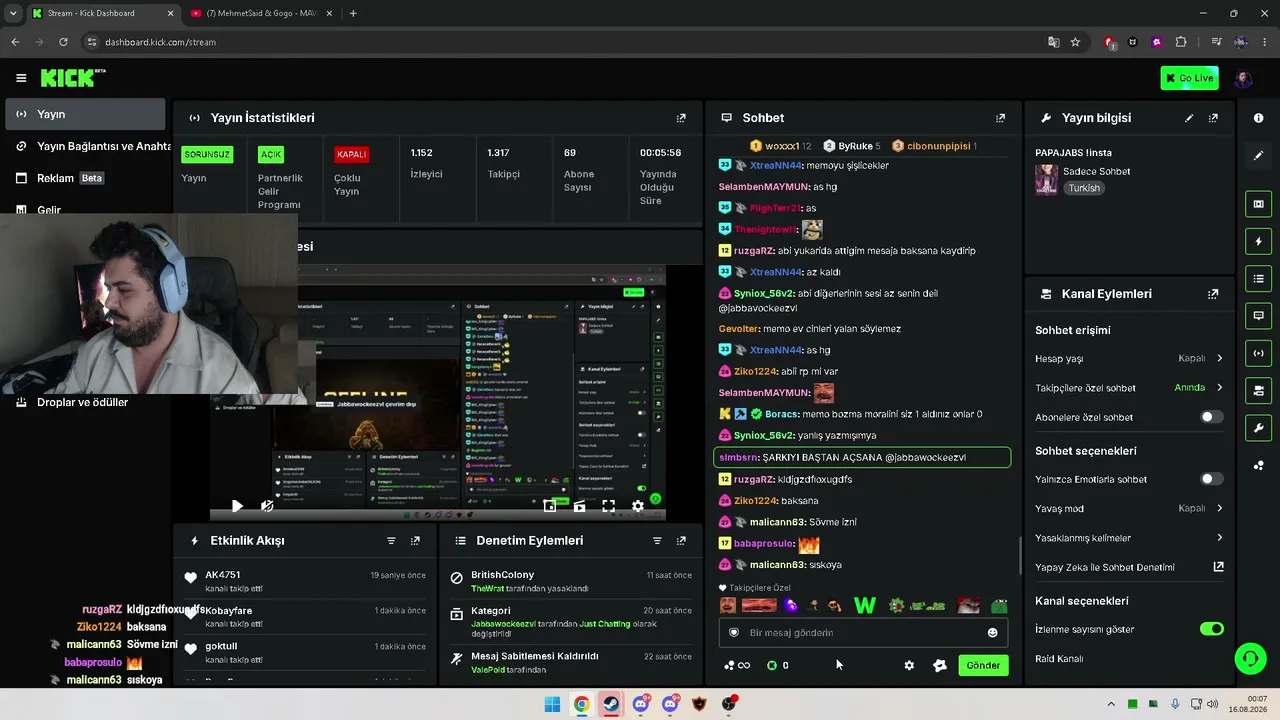Screen dimensions: 1280x720
Task: Click channel points infinity icon under chat
Action: 737,665
